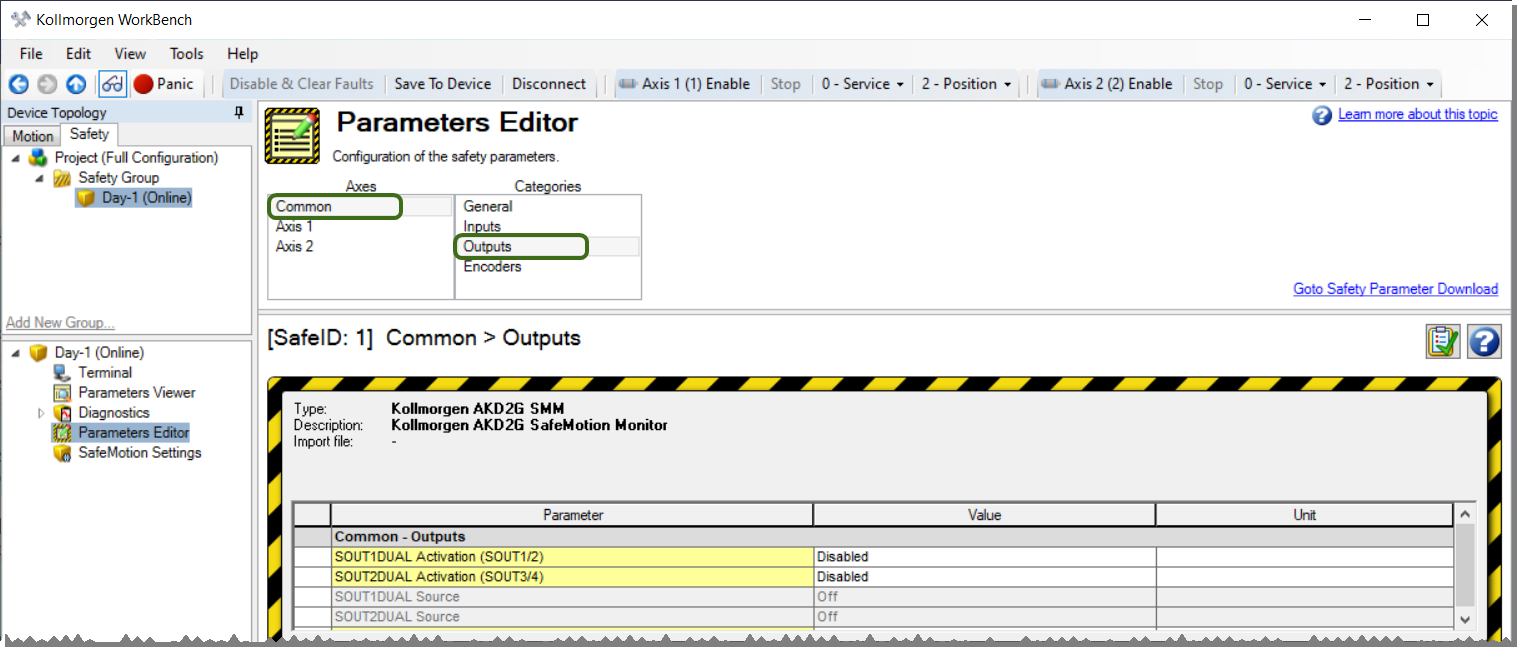Open Terminal in the device tree
1517x647 pixels.
click(x=105, y=373)
